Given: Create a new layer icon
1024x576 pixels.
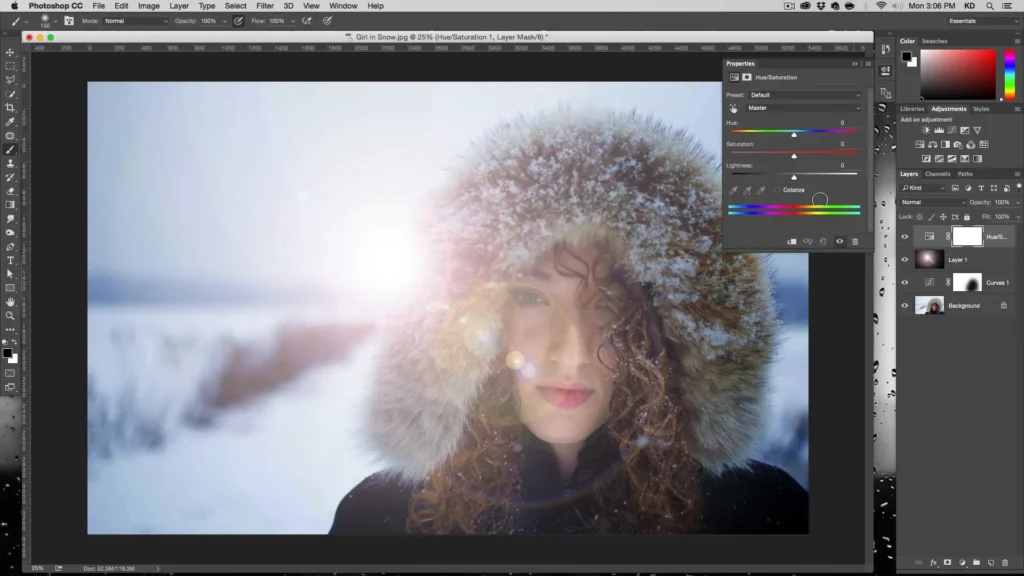Looking at the screenshot, I should click(991, 562).
